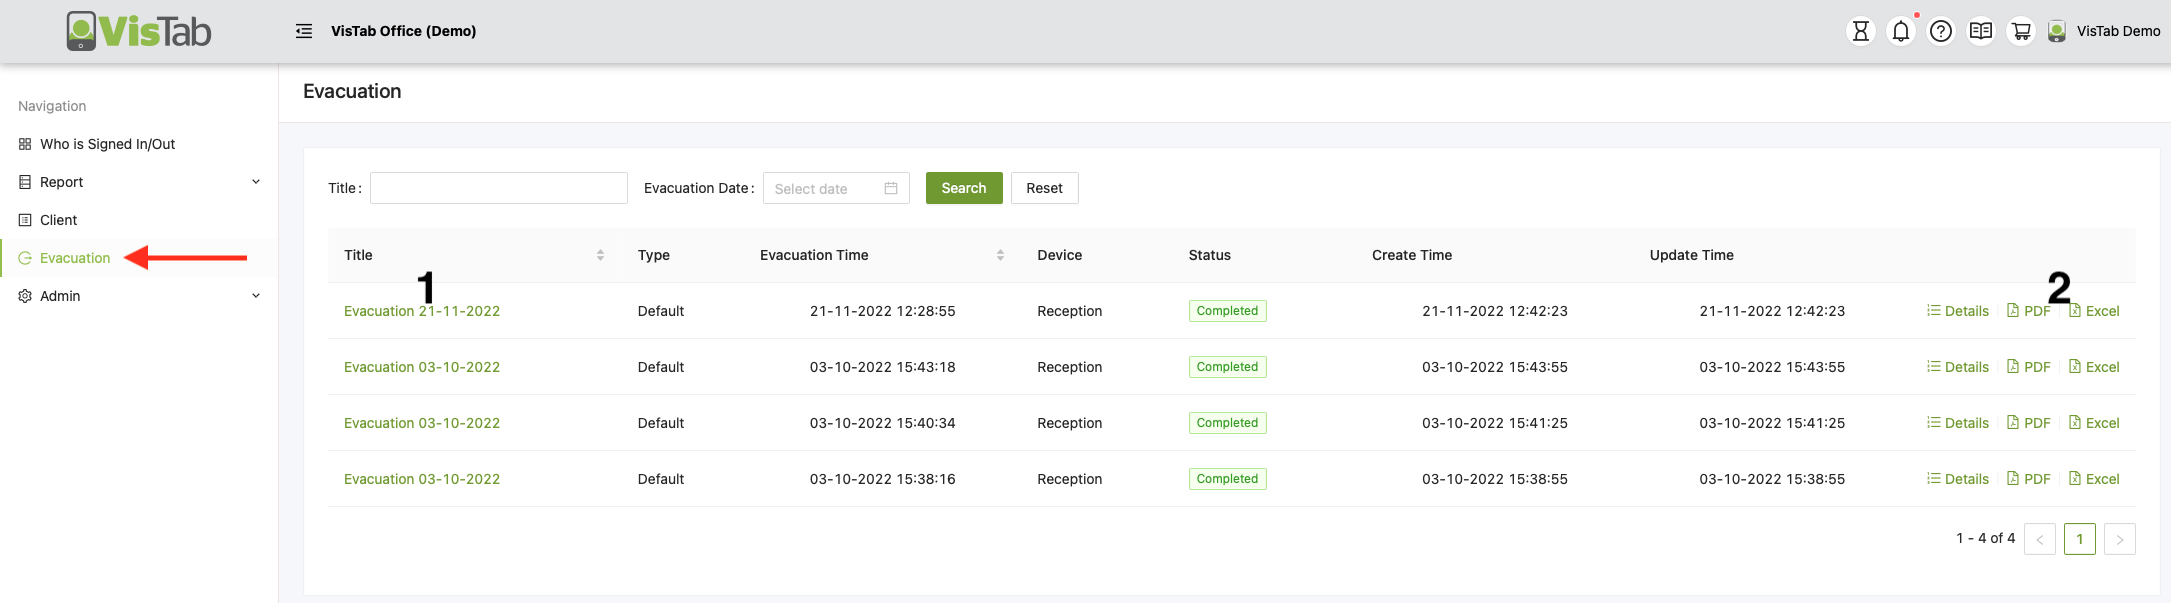Expand the Report menu
This screenshot has width=2171, height=603.
click(x=139, y=182)
